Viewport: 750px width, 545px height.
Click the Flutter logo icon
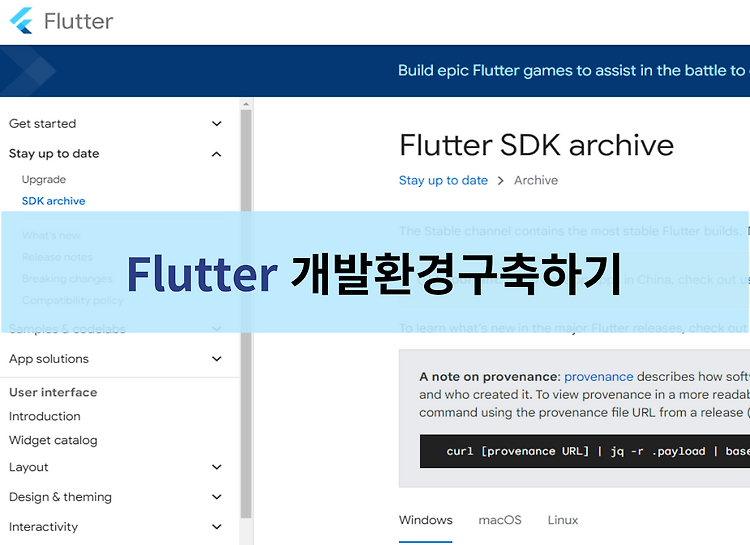pos(21,21)
